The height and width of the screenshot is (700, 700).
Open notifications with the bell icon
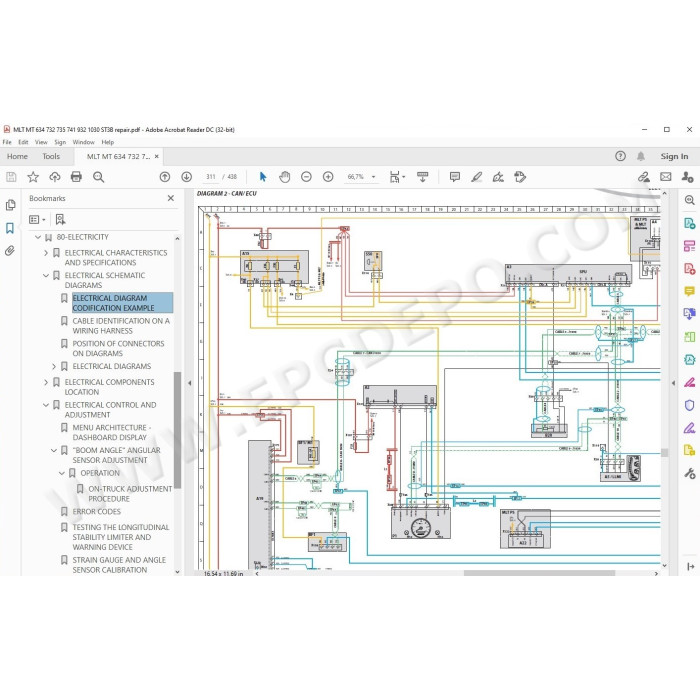641,156
